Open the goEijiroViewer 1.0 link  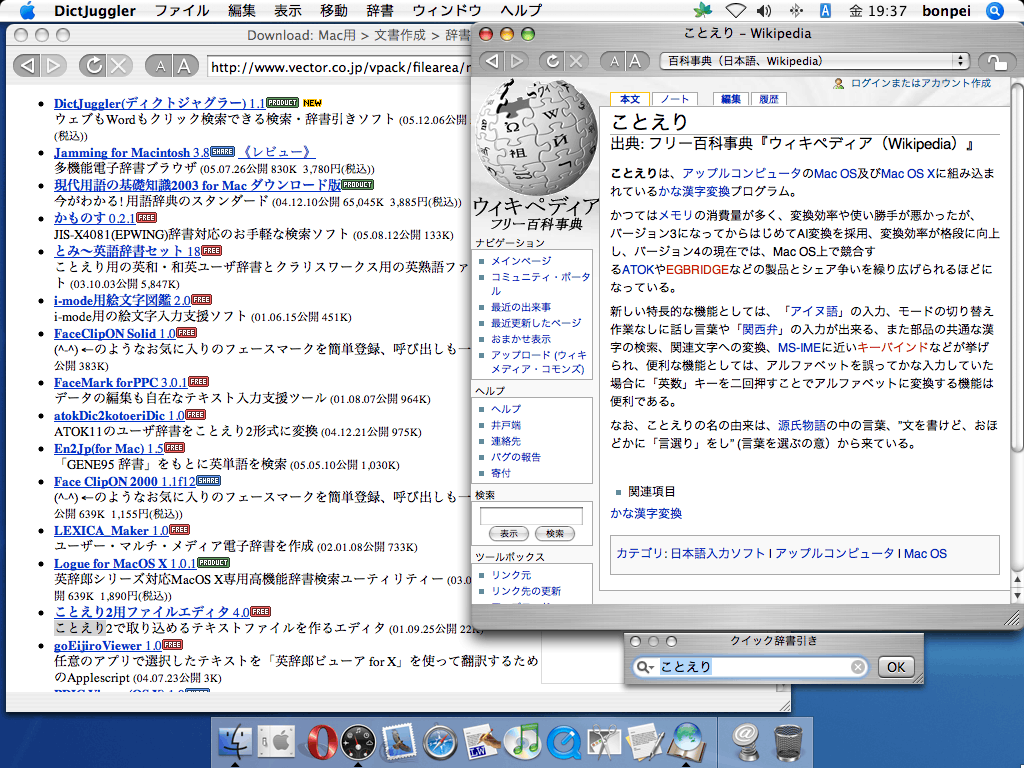coord(107,645)
